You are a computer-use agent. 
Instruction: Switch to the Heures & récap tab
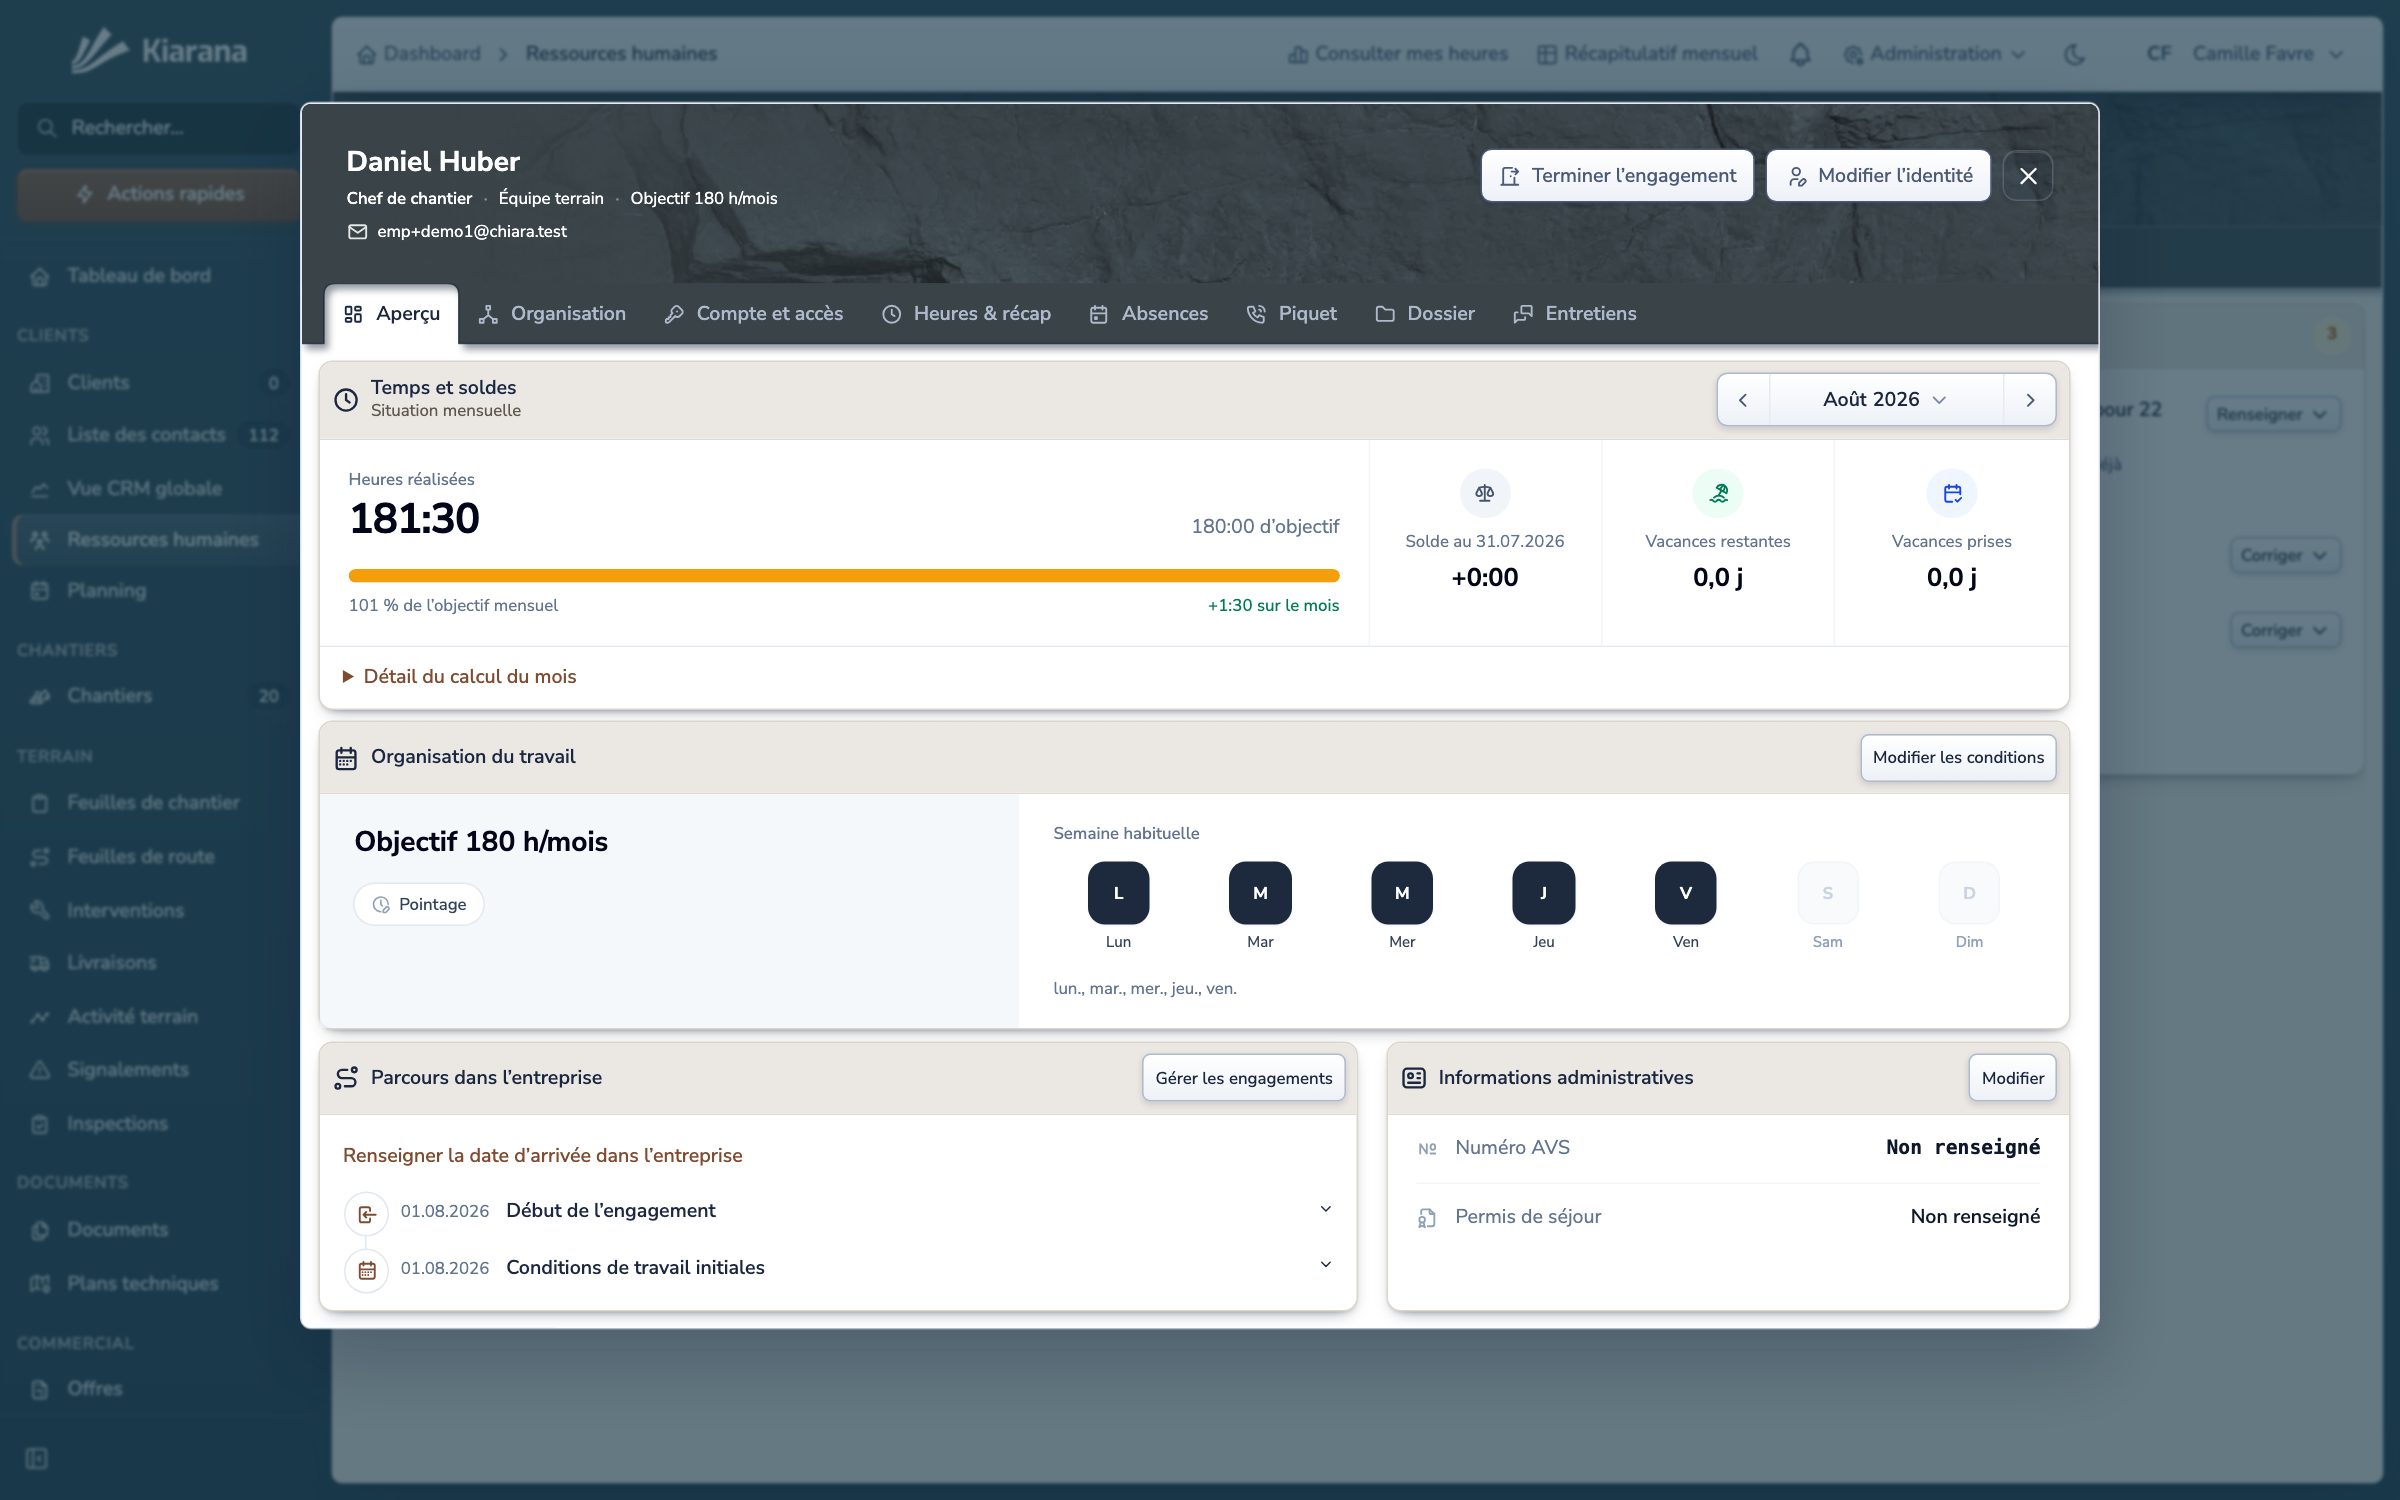967,314
